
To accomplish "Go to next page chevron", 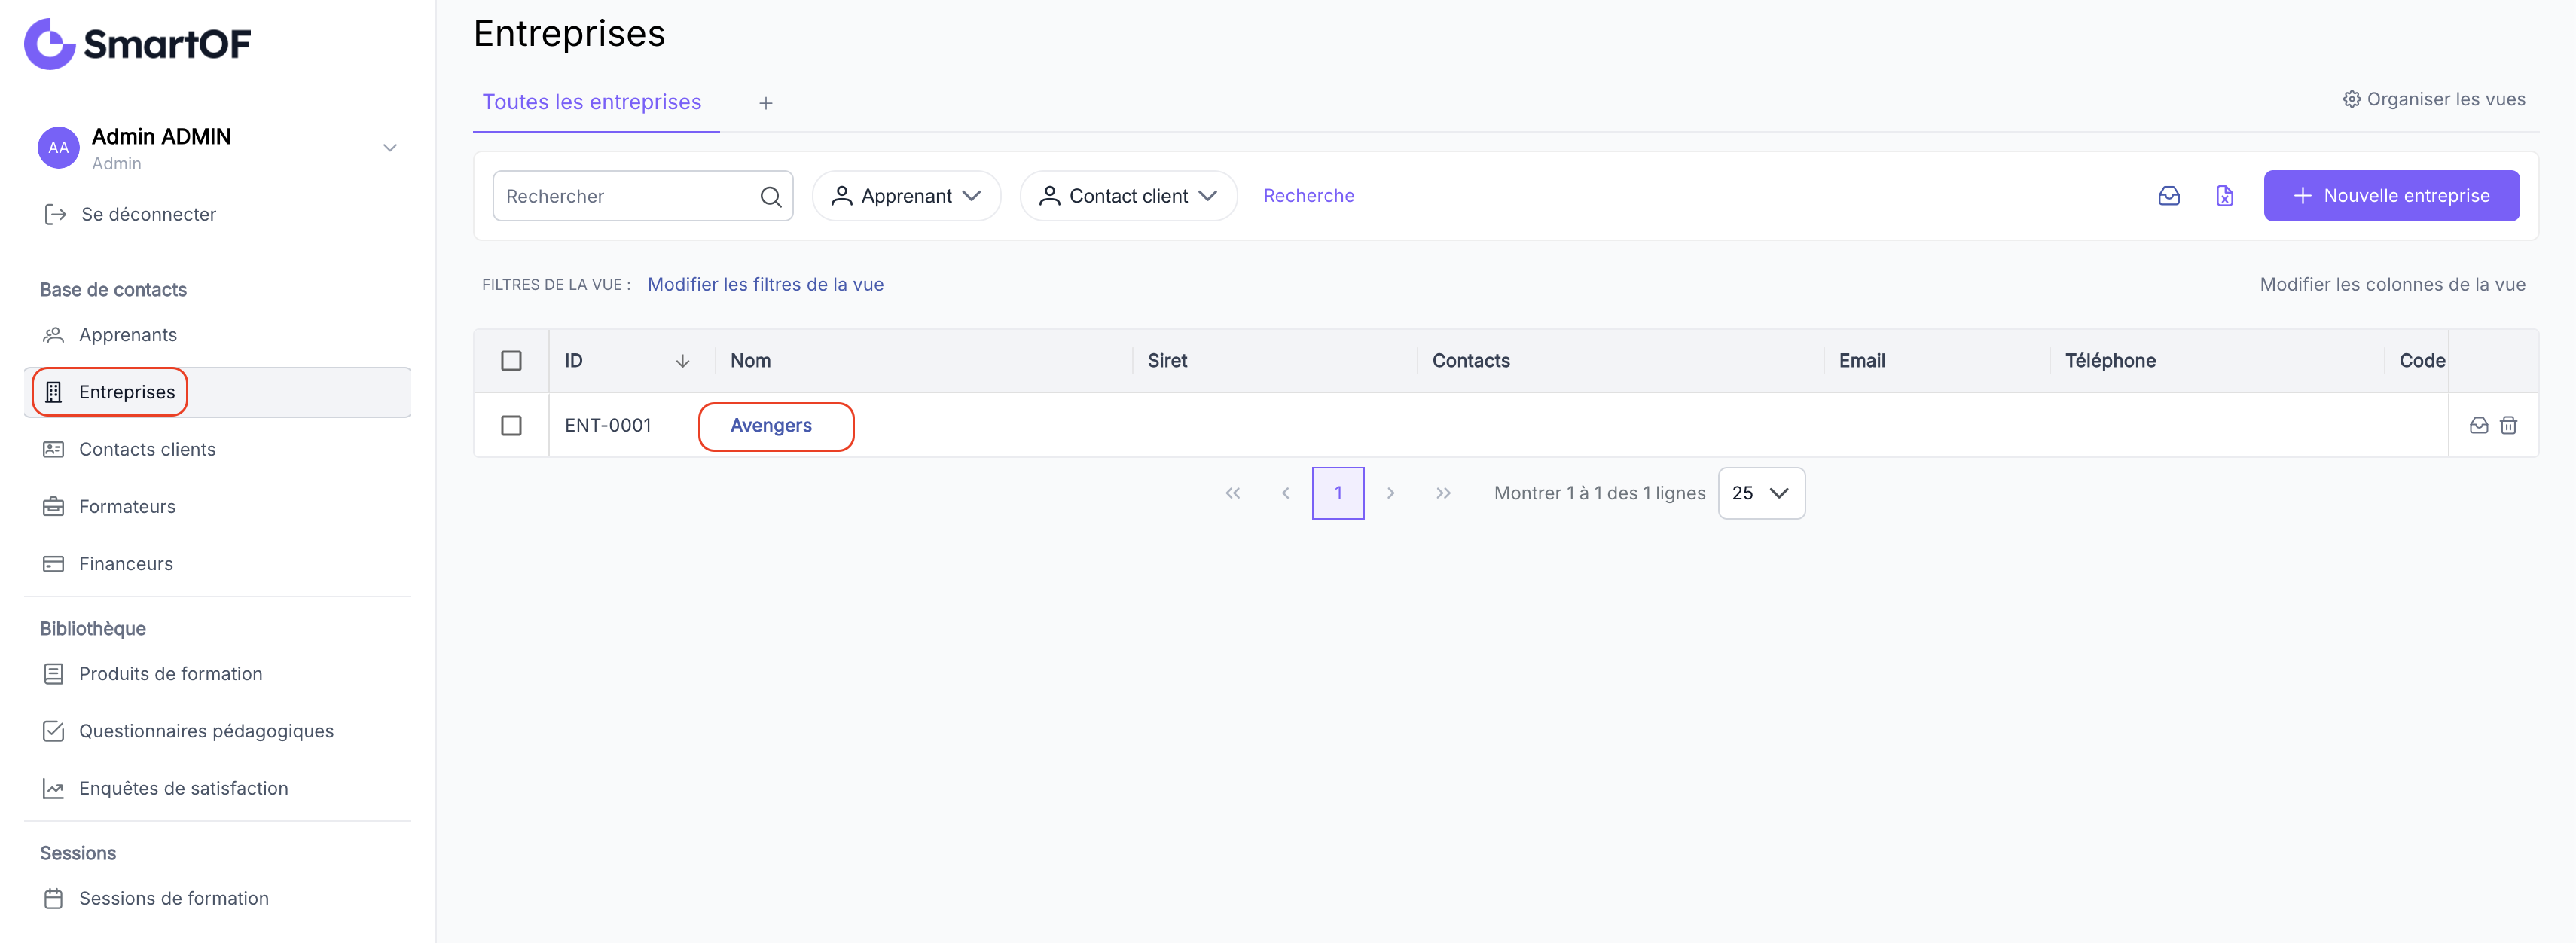I will click(x=1390, y=493).
